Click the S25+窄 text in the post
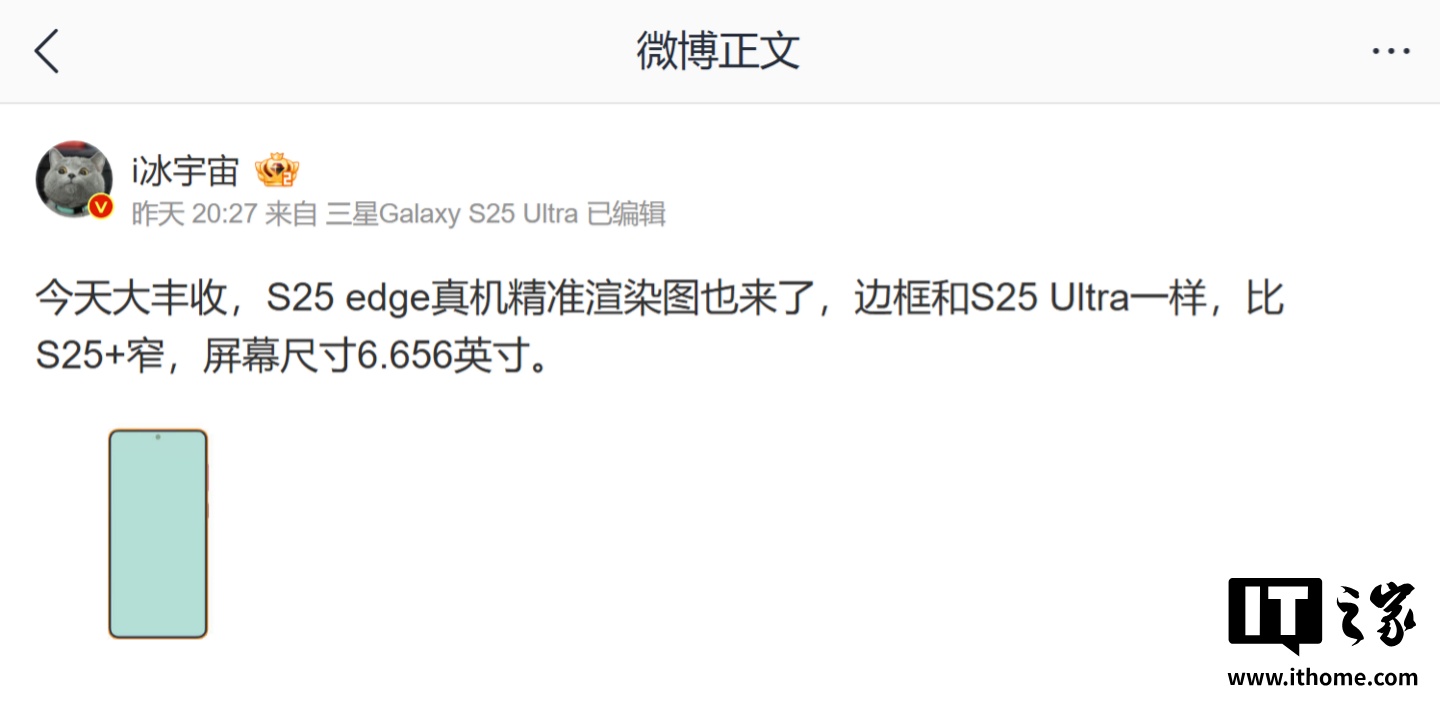The image size is (1440, 705). [x=99, y=356]
